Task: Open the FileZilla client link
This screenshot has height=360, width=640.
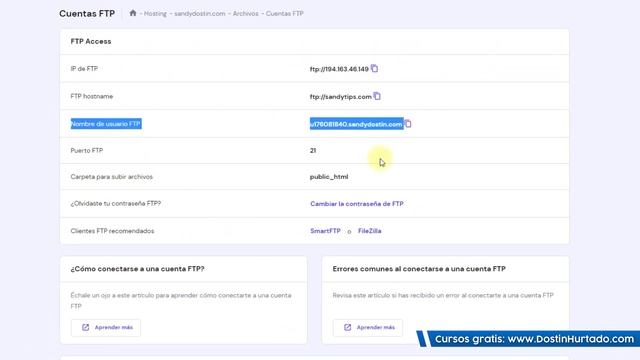Action: [x=369, y=231]
